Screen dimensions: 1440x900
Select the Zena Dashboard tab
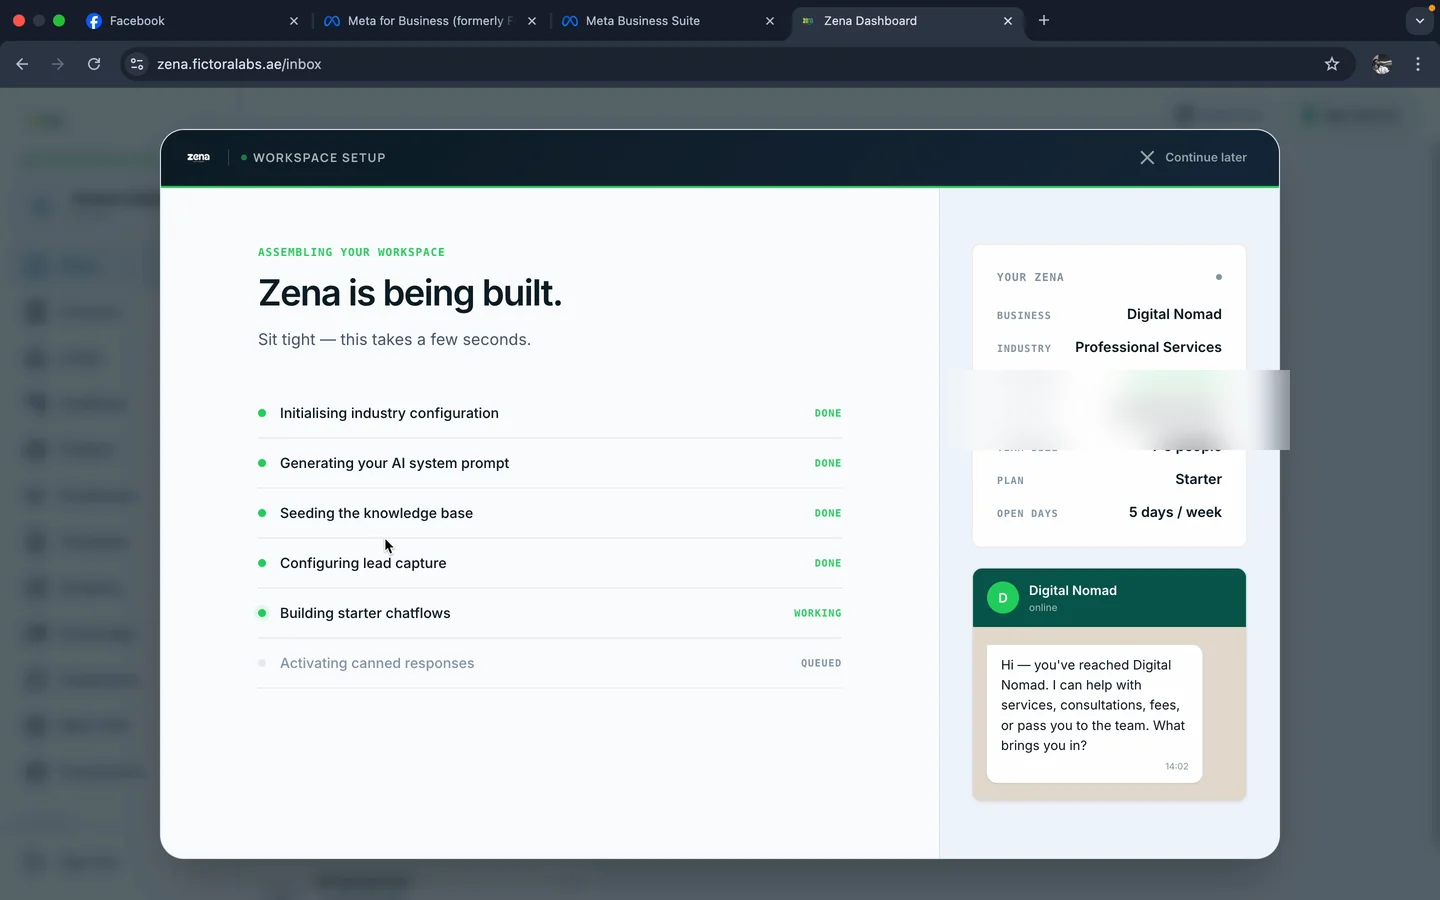[906, 20]
